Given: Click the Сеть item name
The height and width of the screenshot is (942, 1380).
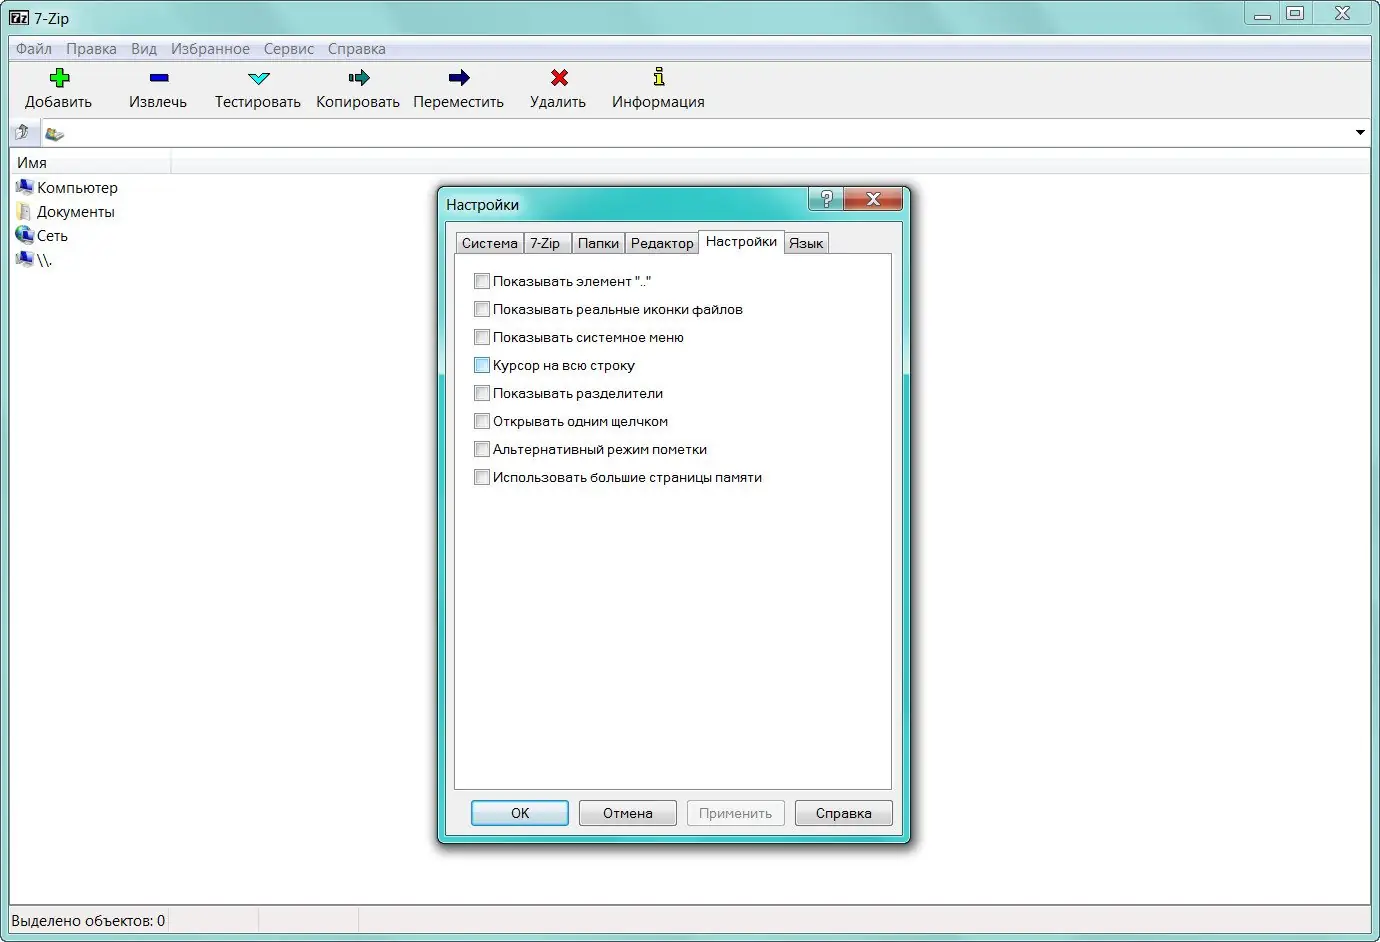Looking at the screenshot, I should tap(52, 235).
